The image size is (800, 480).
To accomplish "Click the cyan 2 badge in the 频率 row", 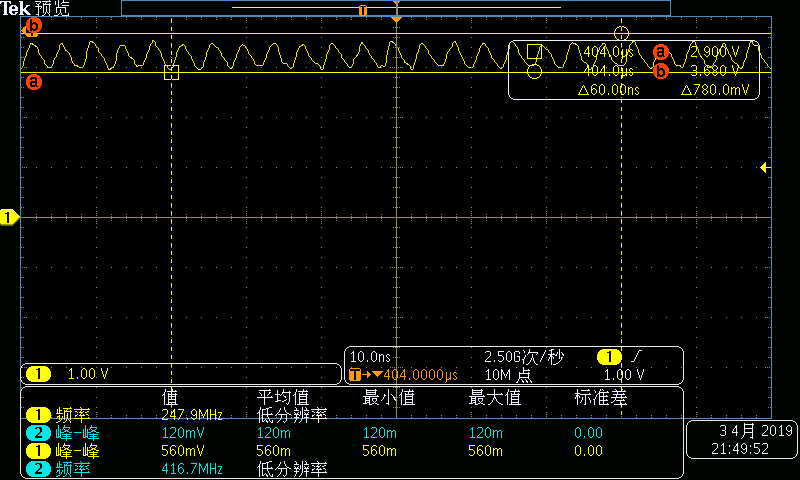I will tap(38, 469).
